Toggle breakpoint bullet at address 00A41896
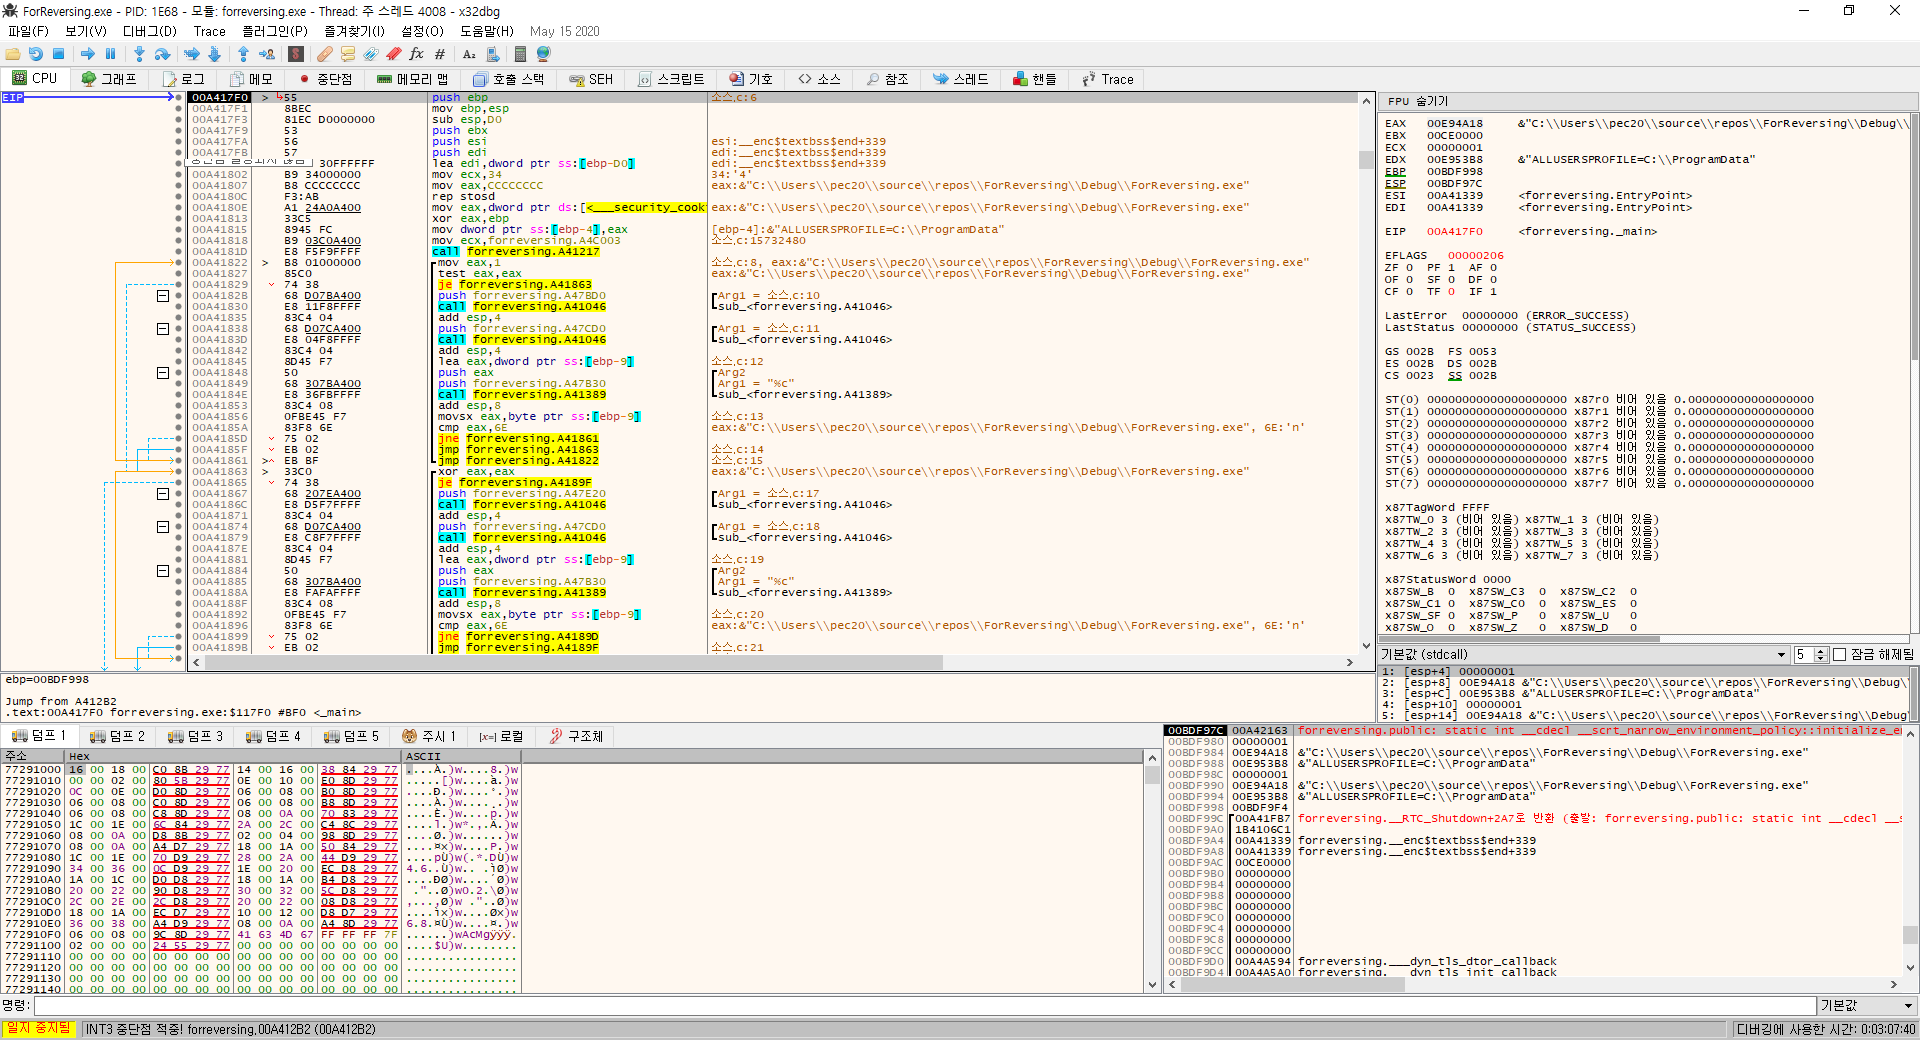 [179, 625]
